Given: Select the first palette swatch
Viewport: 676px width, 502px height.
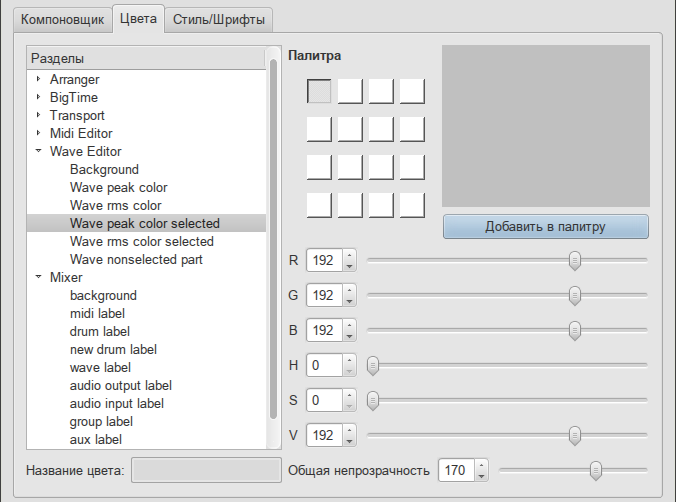Looking at the screenshot, I should 319,91.
